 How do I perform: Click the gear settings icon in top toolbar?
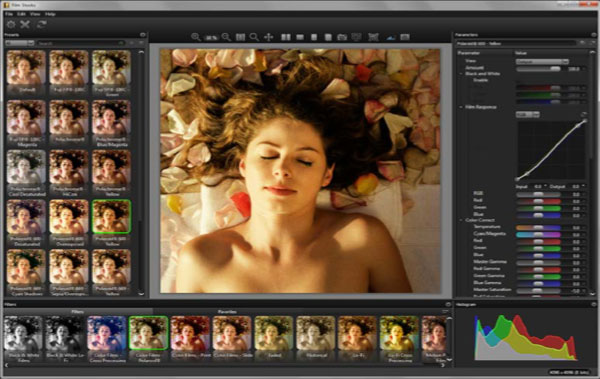point(11,25)
